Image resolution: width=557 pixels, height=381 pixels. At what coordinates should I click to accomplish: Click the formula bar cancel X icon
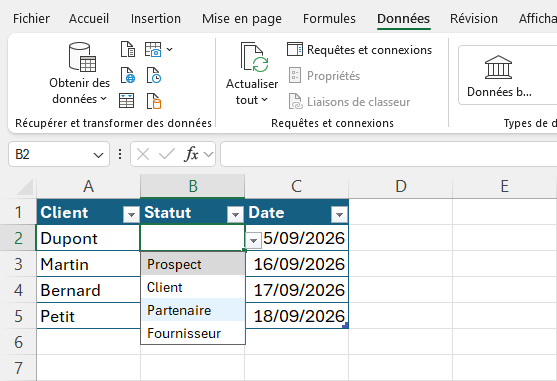tap(143, 154)
